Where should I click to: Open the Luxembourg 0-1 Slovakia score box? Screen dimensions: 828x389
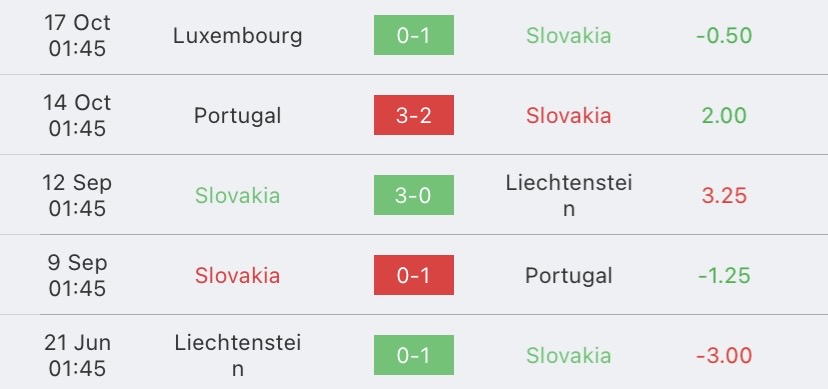(413, 35)
